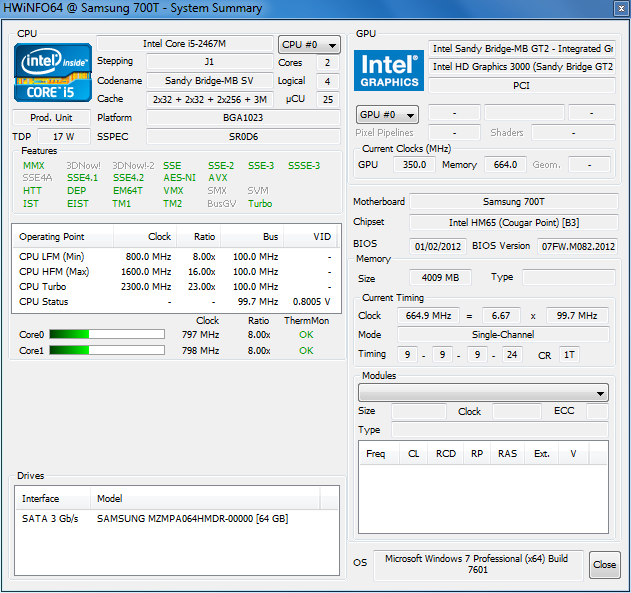The width and height of the screenshot is (631, 593).
Task: Click the command rate value 1T
Action: 569,355
